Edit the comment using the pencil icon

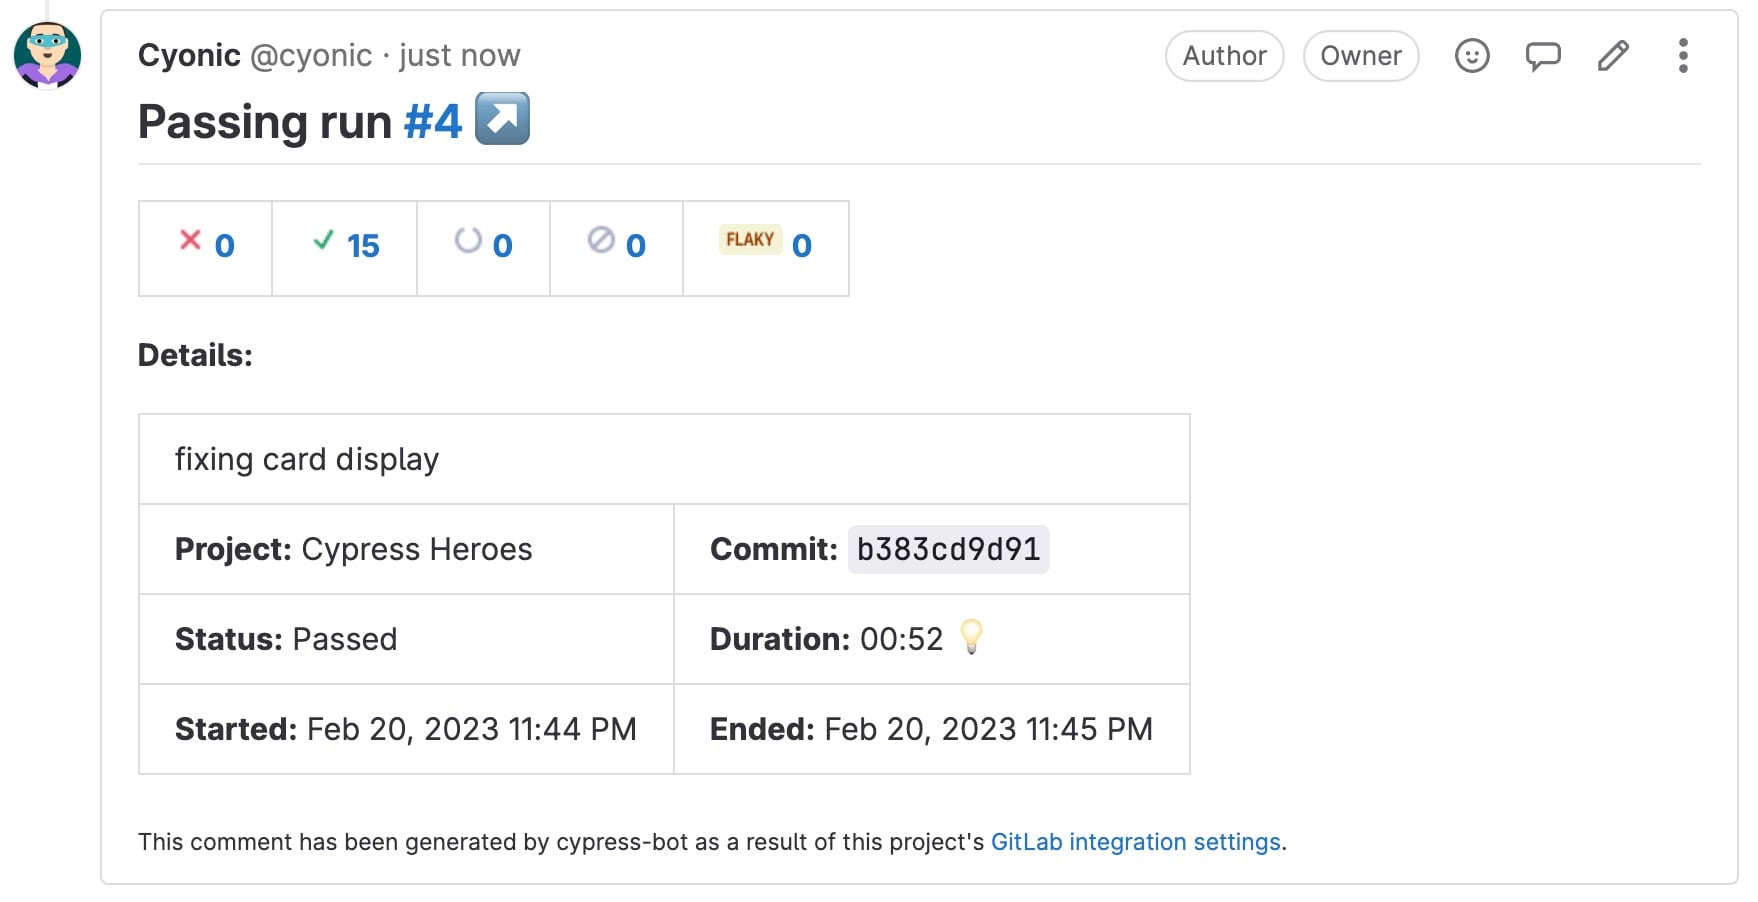click(x=1613, y=56)
